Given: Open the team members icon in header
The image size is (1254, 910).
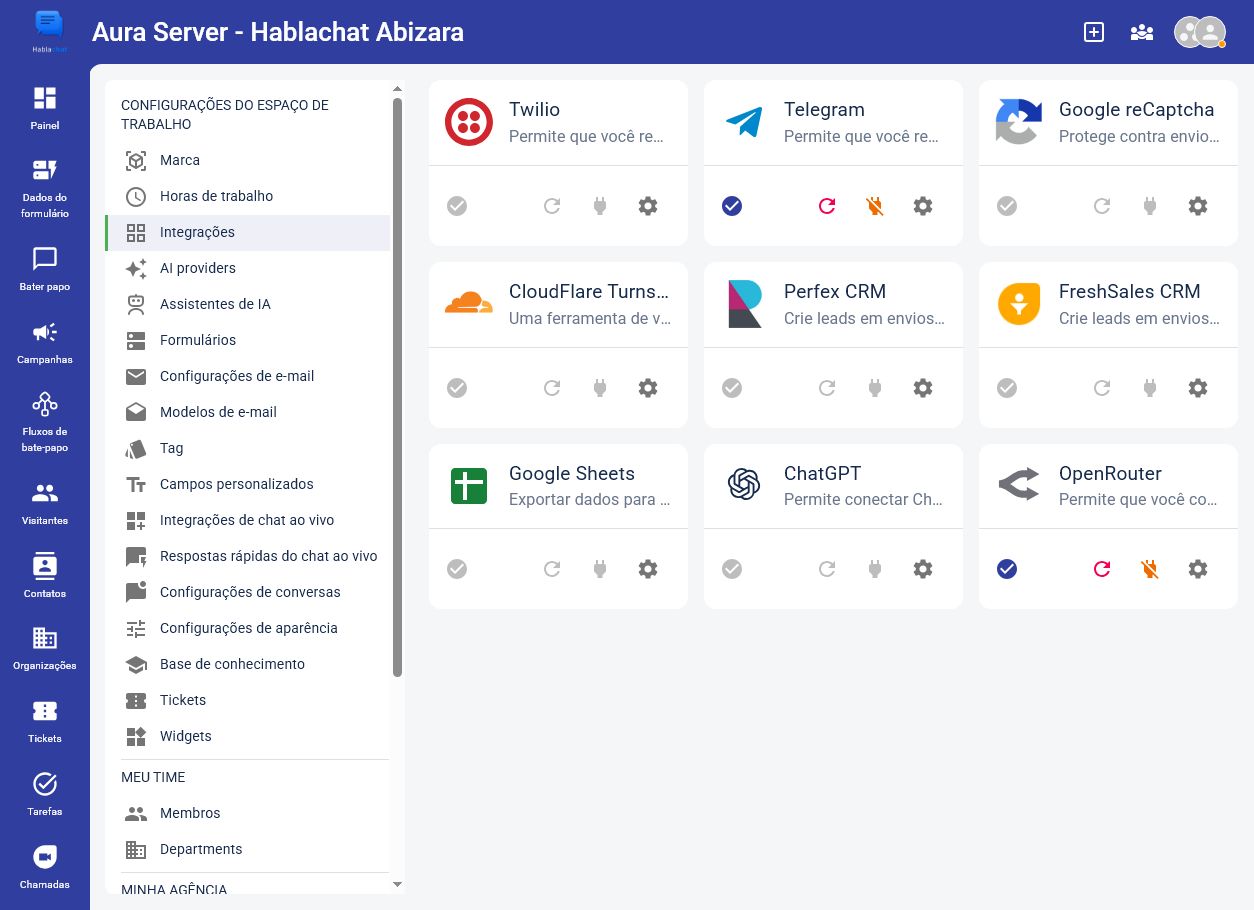Looking at the screenshot, I should pyautogui.click(x=1142, y=32).
